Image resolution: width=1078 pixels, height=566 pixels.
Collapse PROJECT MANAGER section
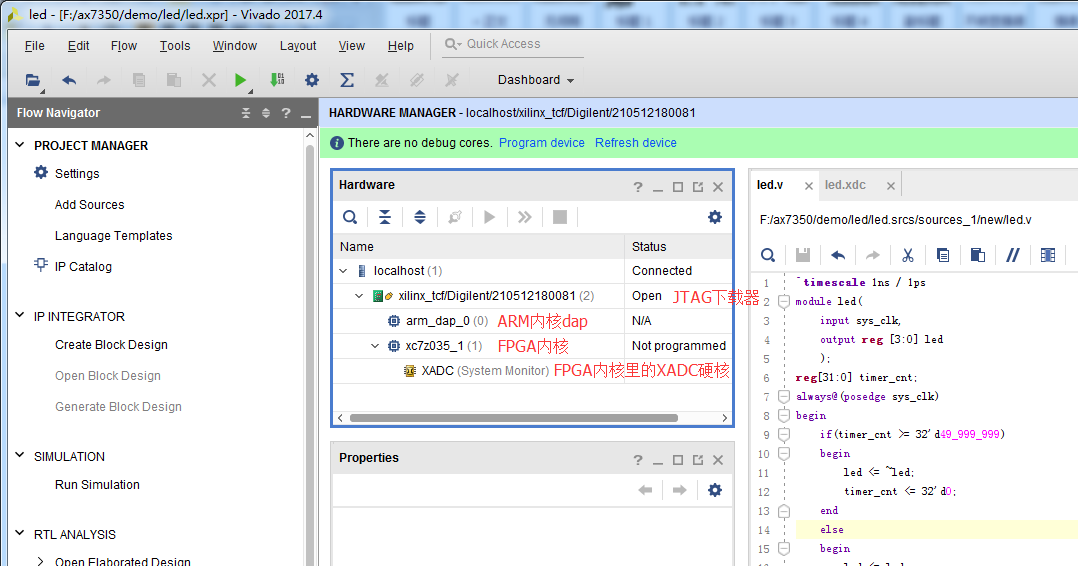point(19,145)
